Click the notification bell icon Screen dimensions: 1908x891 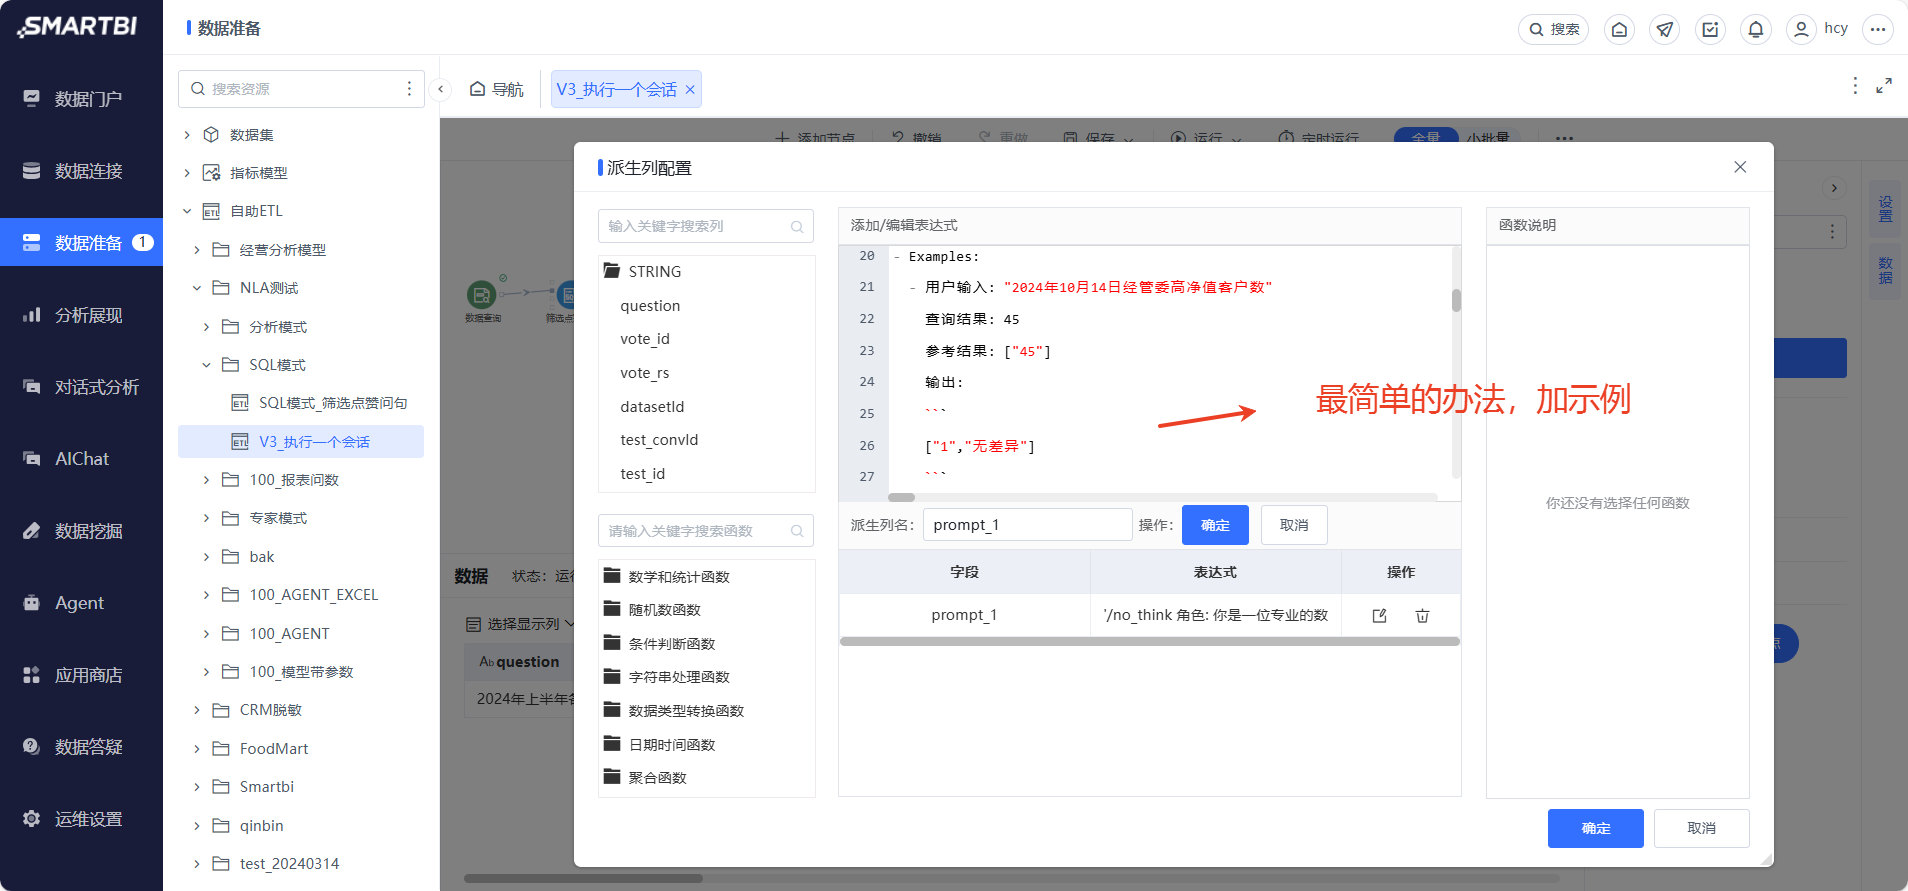coord(1756,29)
